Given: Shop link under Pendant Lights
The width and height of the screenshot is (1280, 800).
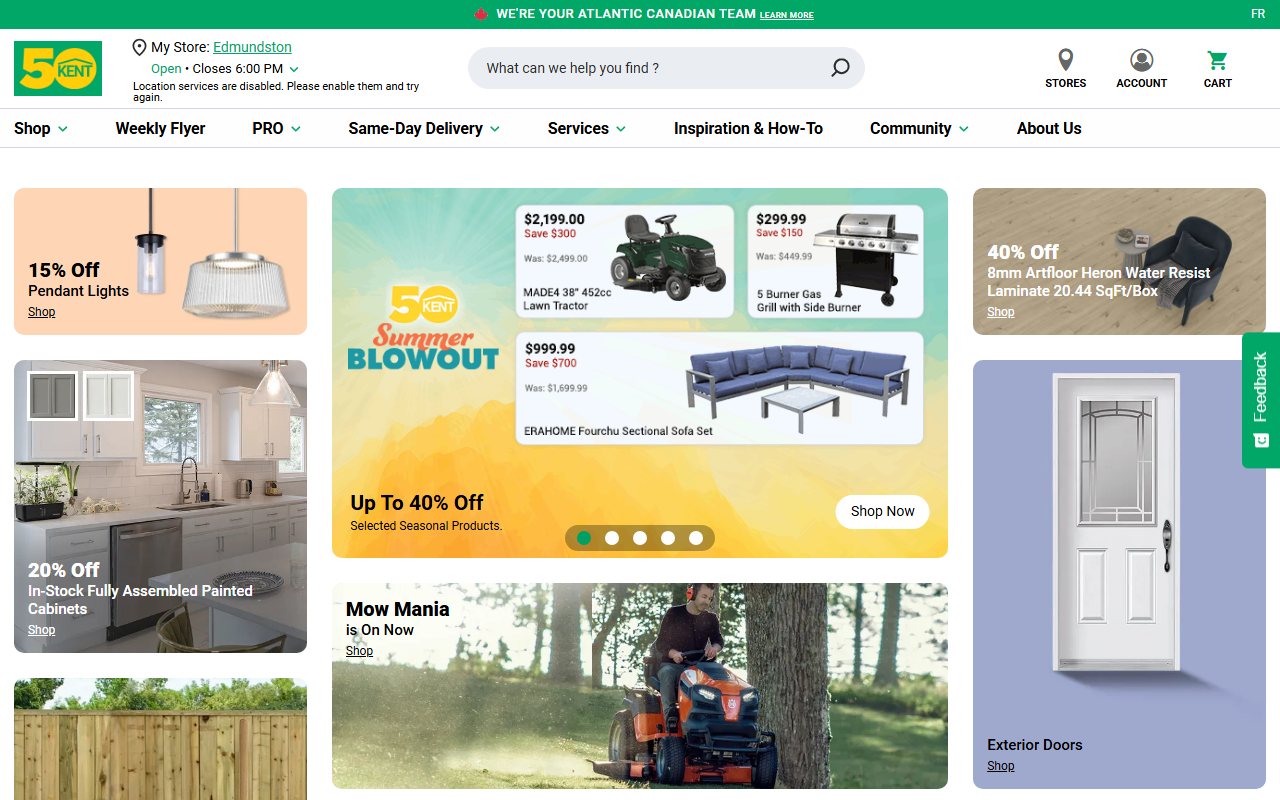Looking at the screenshot, I should click(x=41, y=312).
